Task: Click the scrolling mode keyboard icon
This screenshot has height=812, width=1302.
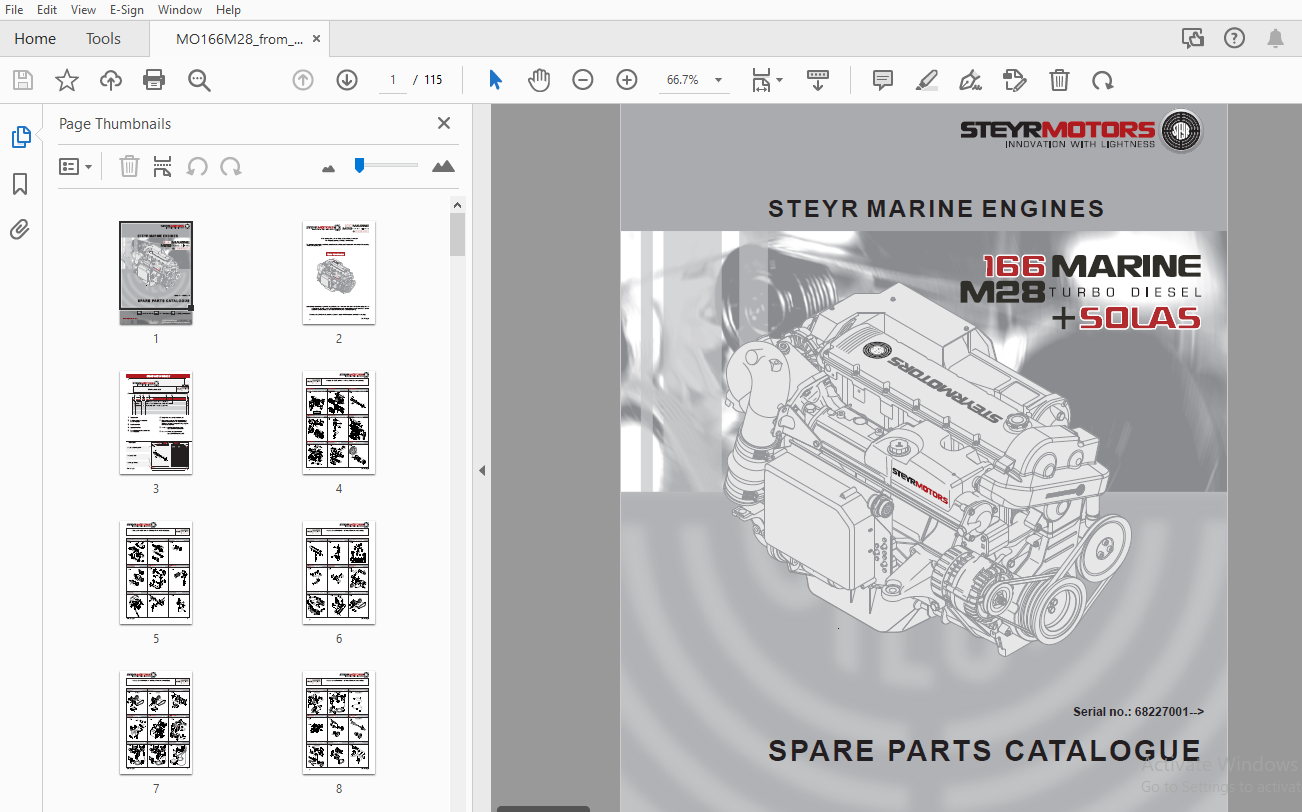Action: click(x=818, y=80)
